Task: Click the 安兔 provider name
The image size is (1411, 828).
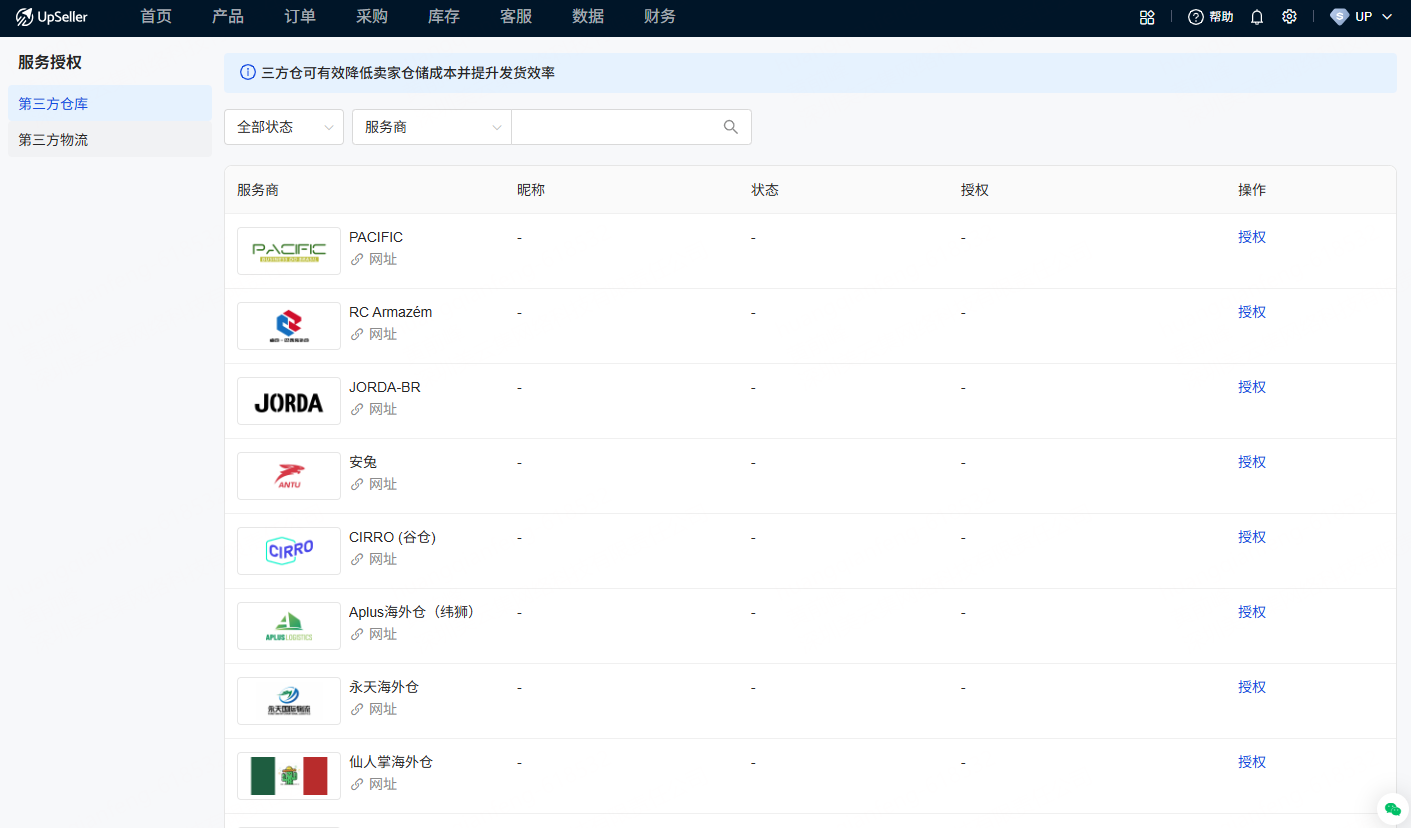Action: click(363, 462)
